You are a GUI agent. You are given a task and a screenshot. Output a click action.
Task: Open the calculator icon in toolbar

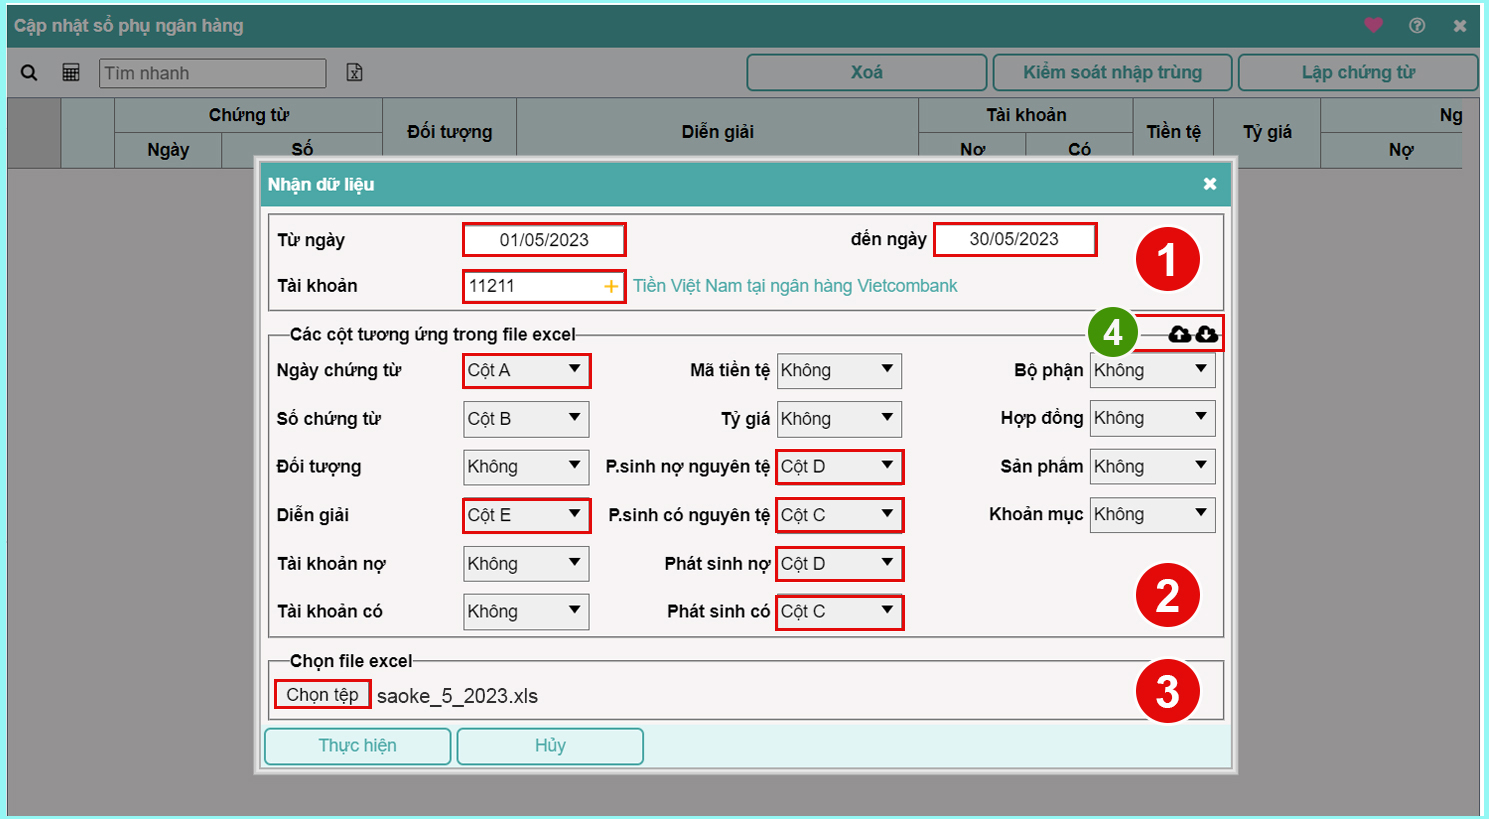[x=71, y=73]
